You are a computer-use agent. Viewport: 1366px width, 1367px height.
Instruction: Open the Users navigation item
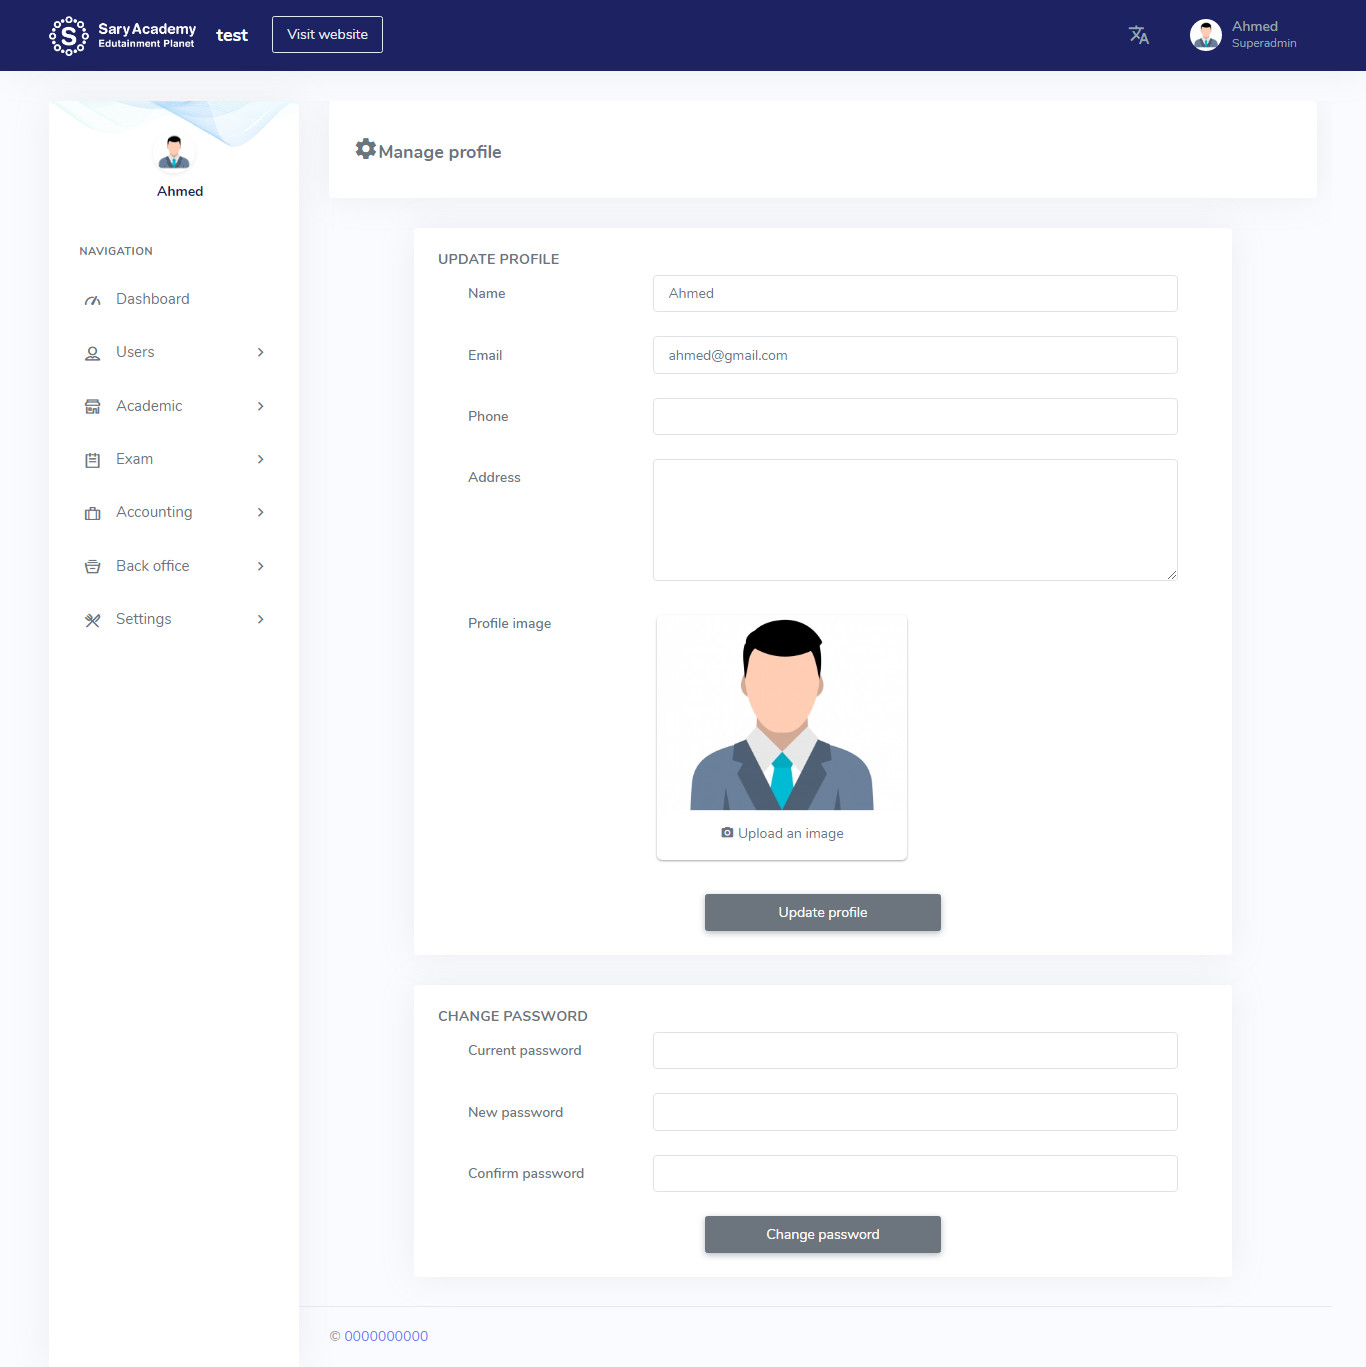174,352
